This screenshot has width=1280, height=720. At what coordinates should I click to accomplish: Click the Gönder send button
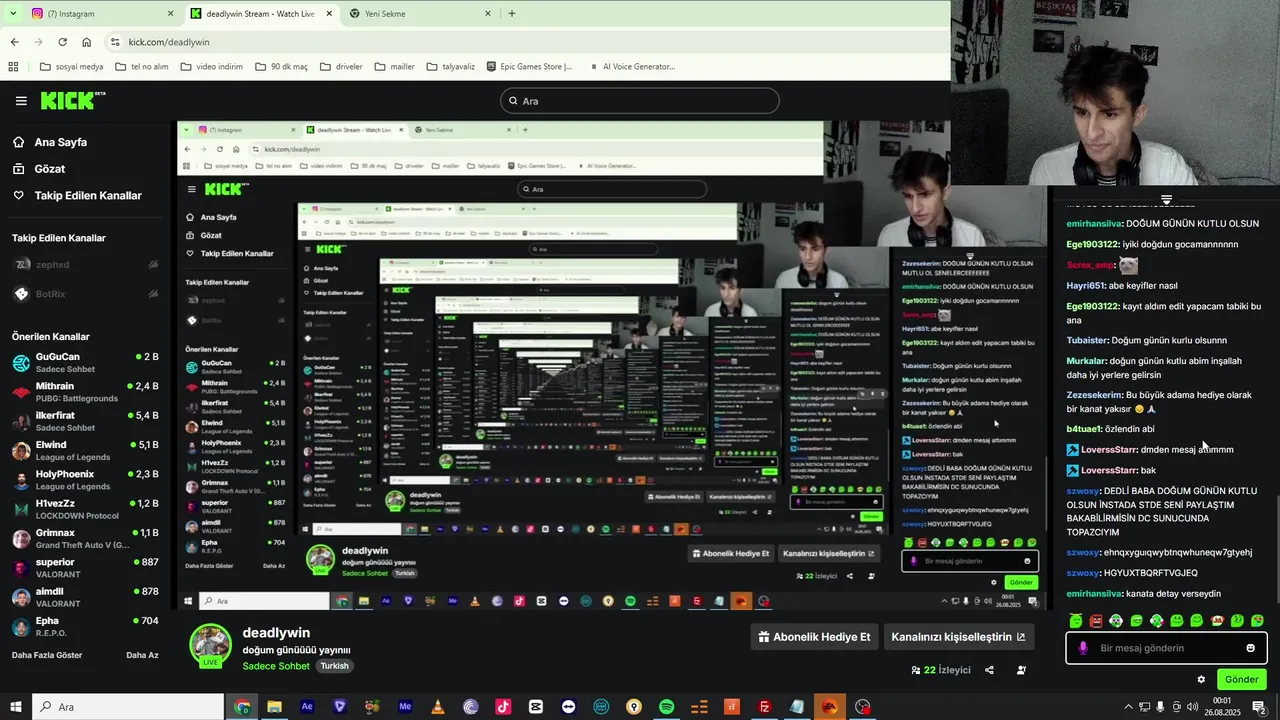tap(1241, 680)
